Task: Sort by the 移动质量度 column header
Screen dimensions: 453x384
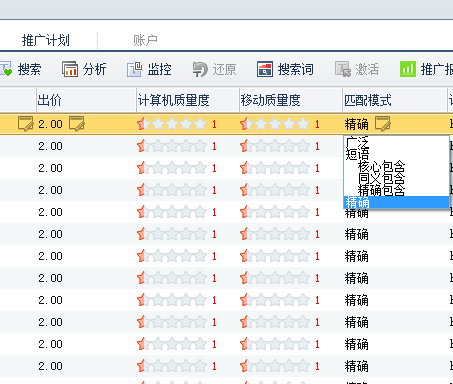Action: (x=291, y=100)
